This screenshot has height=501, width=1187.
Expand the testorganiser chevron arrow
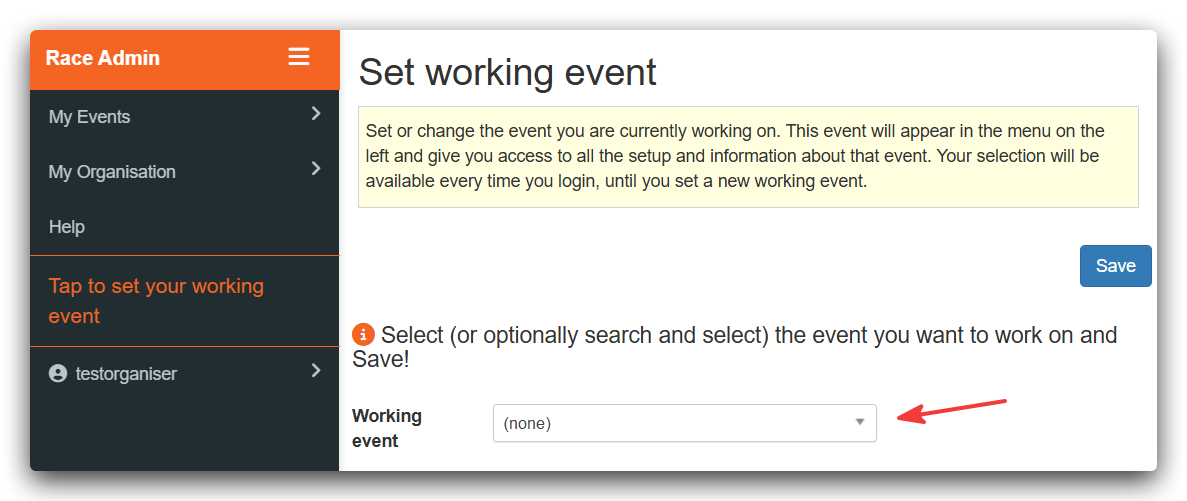click(x=316, y=371)
